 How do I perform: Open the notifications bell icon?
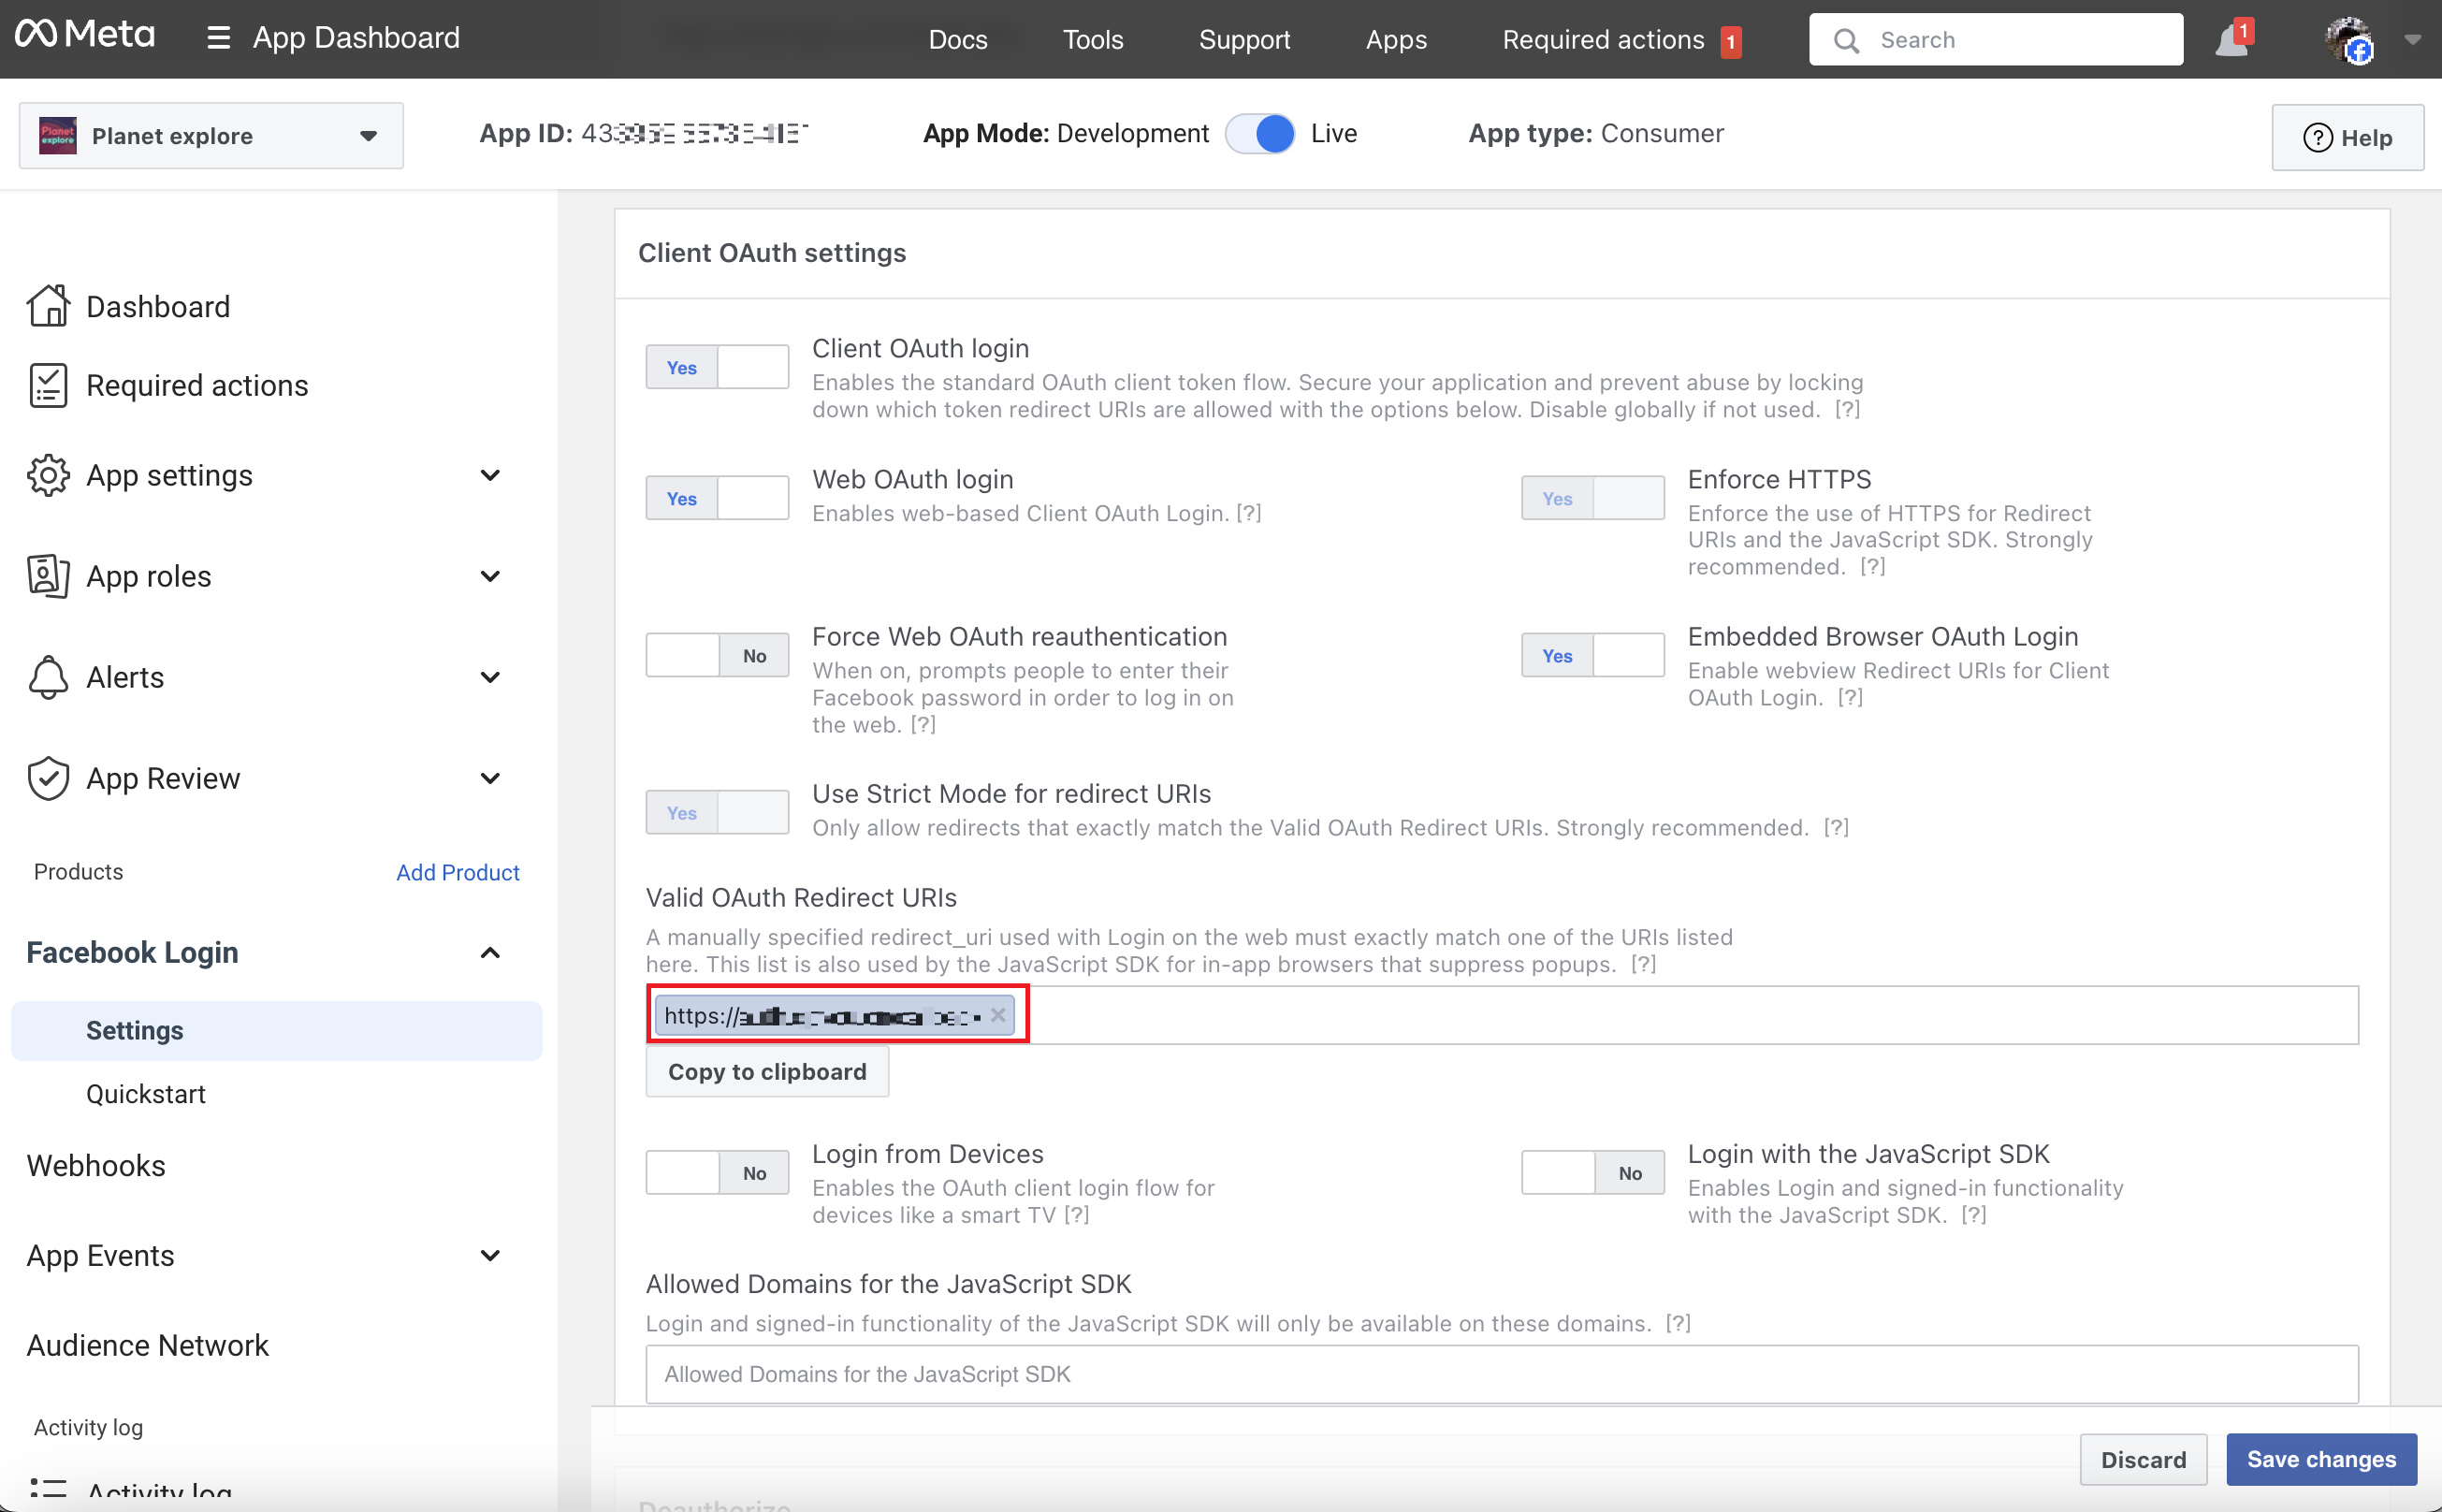[2230, 41]
